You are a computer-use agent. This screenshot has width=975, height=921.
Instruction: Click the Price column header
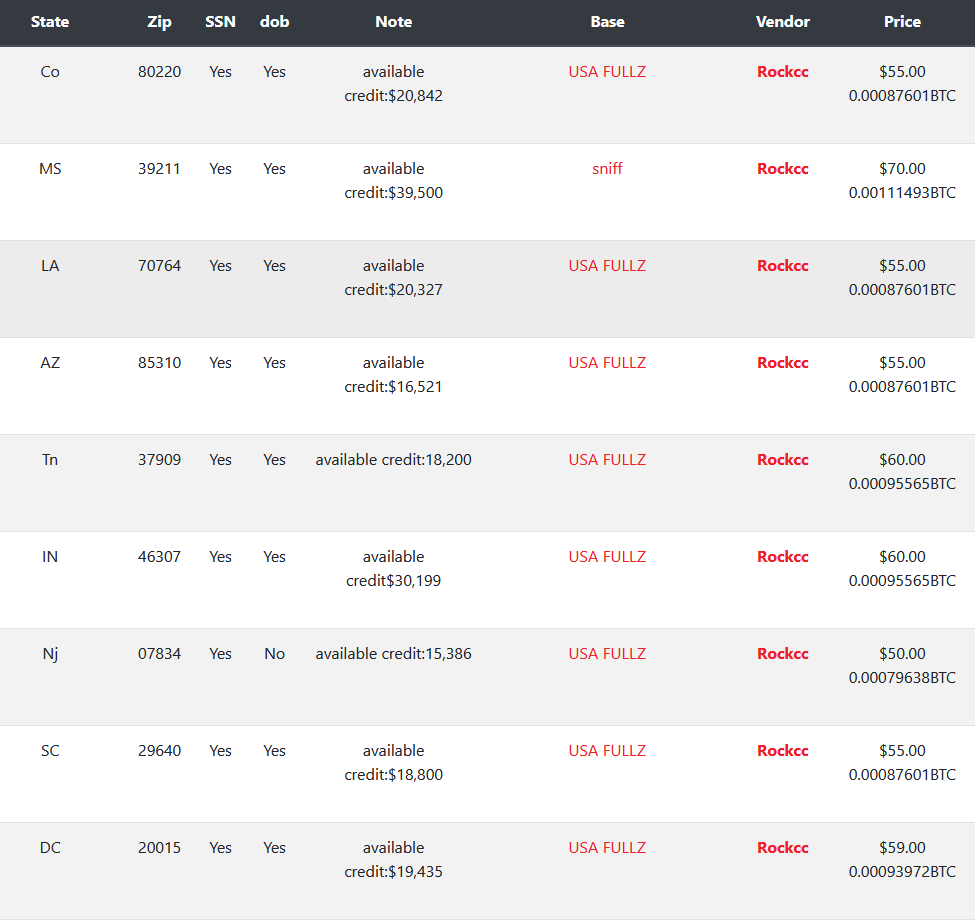tap(902, 22)
